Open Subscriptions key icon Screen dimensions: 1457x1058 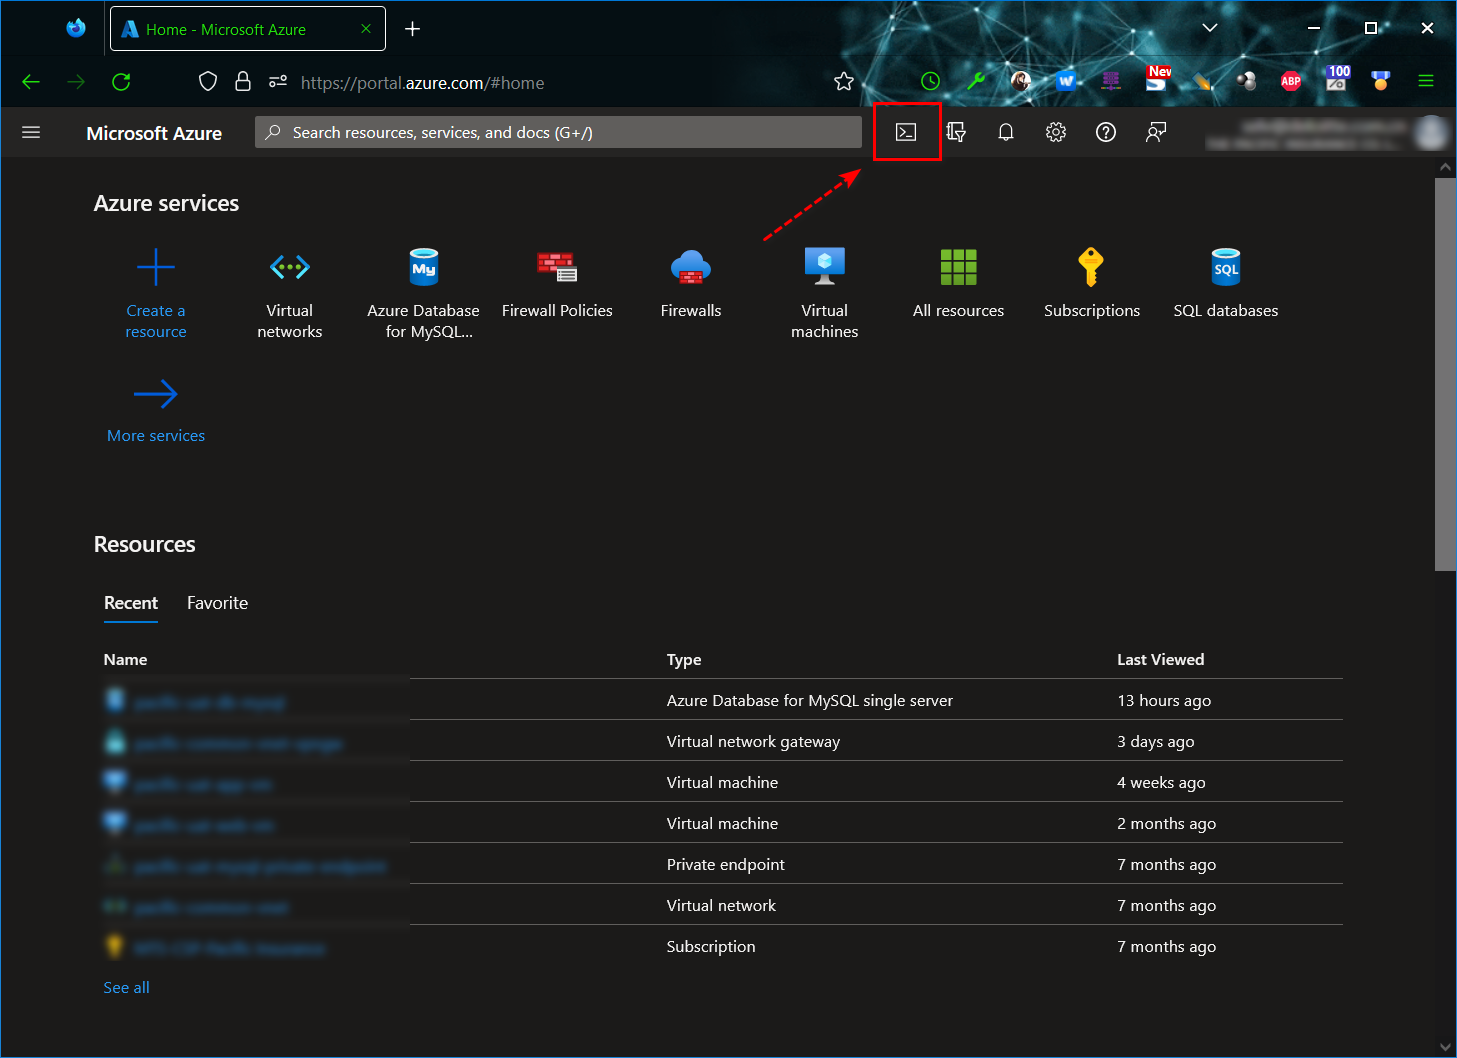click(x=1091, y=267)
